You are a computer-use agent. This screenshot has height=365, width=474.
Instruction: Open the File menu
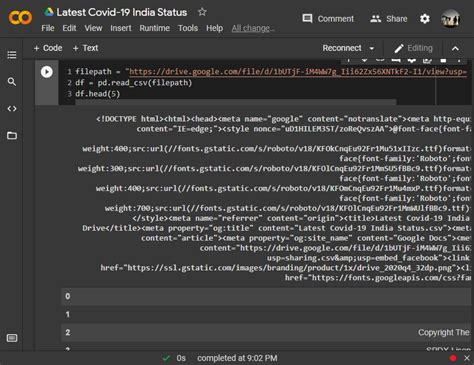click(x=48, y=28)
